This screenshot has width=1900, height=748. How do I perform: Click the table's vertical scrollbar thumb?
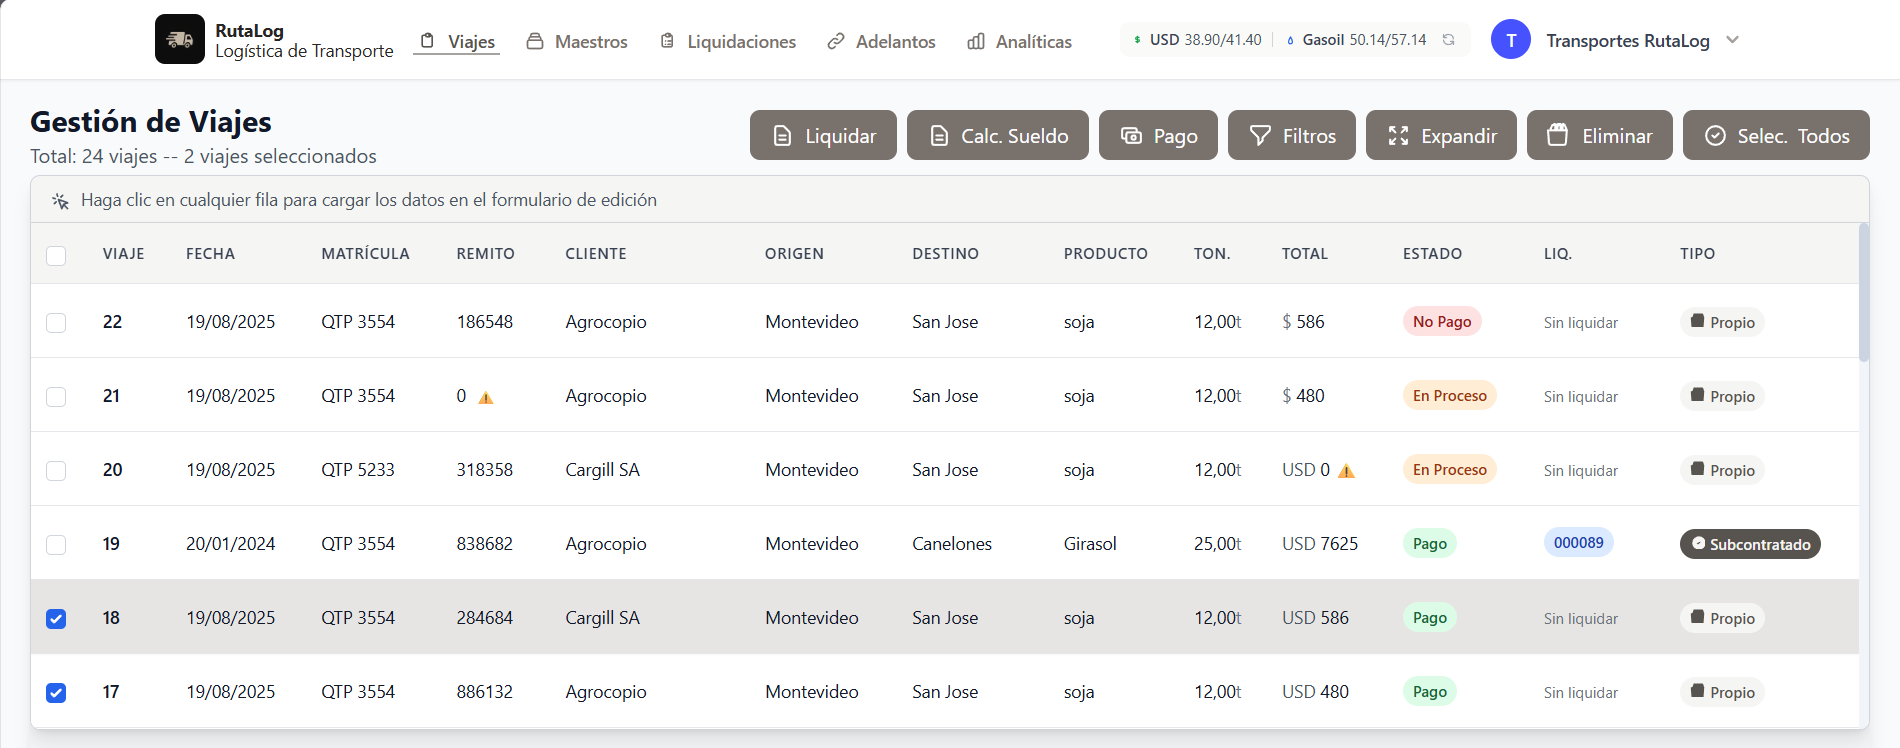click(x=1864, y=292)
